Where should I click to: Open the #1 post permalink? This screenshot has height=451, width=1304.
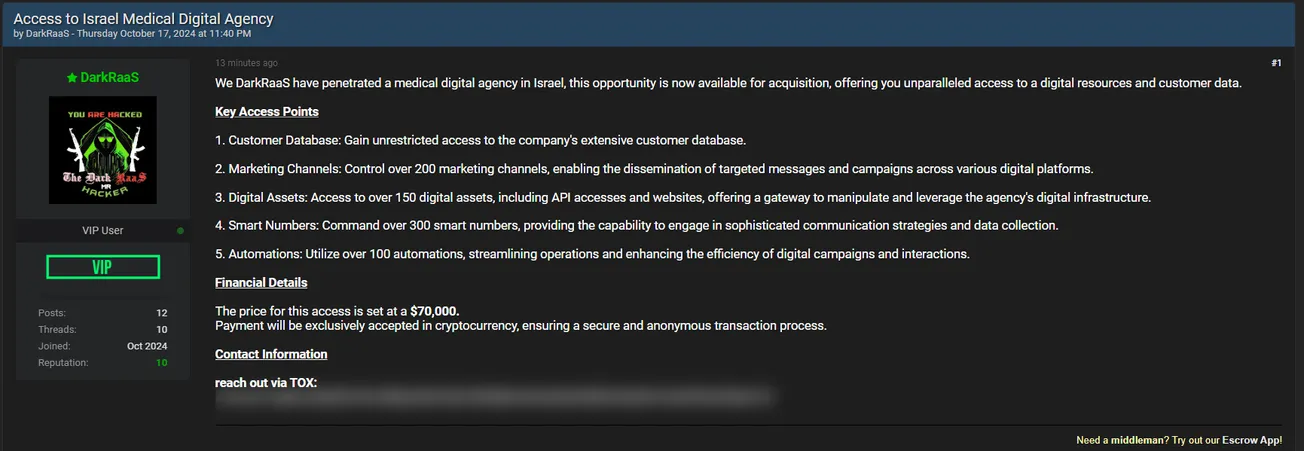click(1276, 63)
